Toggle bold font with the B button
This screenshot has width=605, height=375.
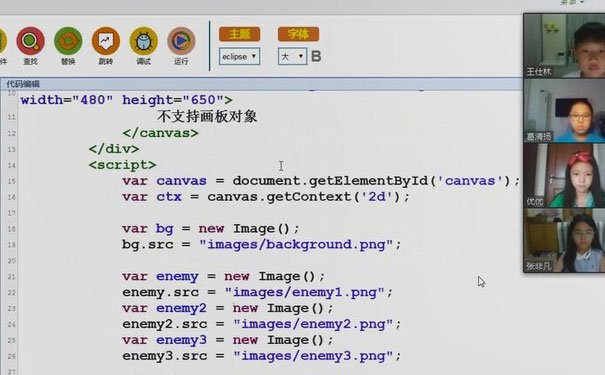[x=316, y=56]
